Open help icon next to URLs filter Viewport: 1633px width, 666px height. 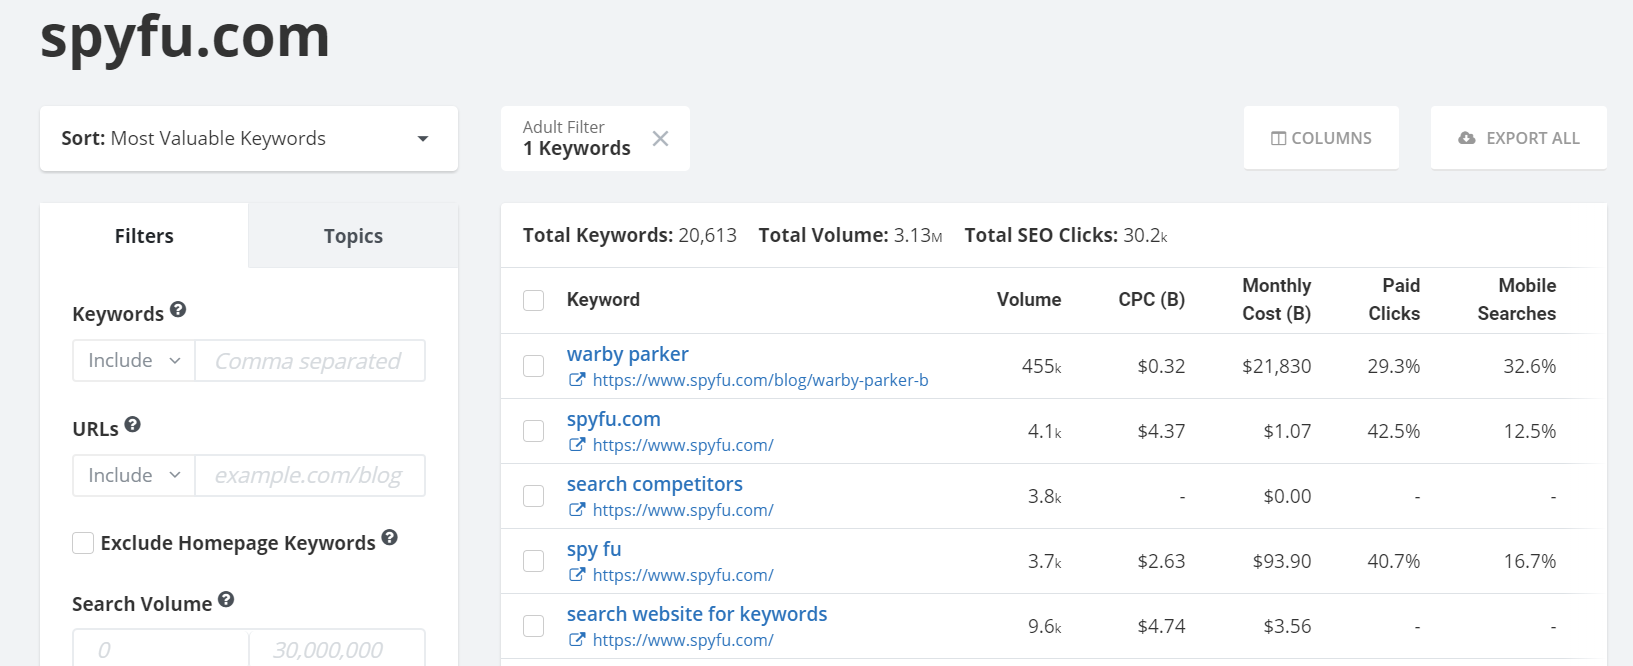coord(132,425)
